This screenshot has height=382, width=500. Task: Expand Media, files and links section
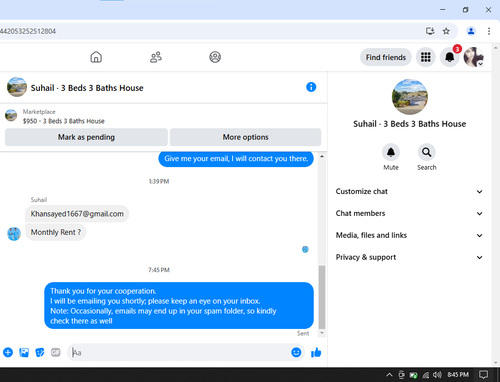409,235
